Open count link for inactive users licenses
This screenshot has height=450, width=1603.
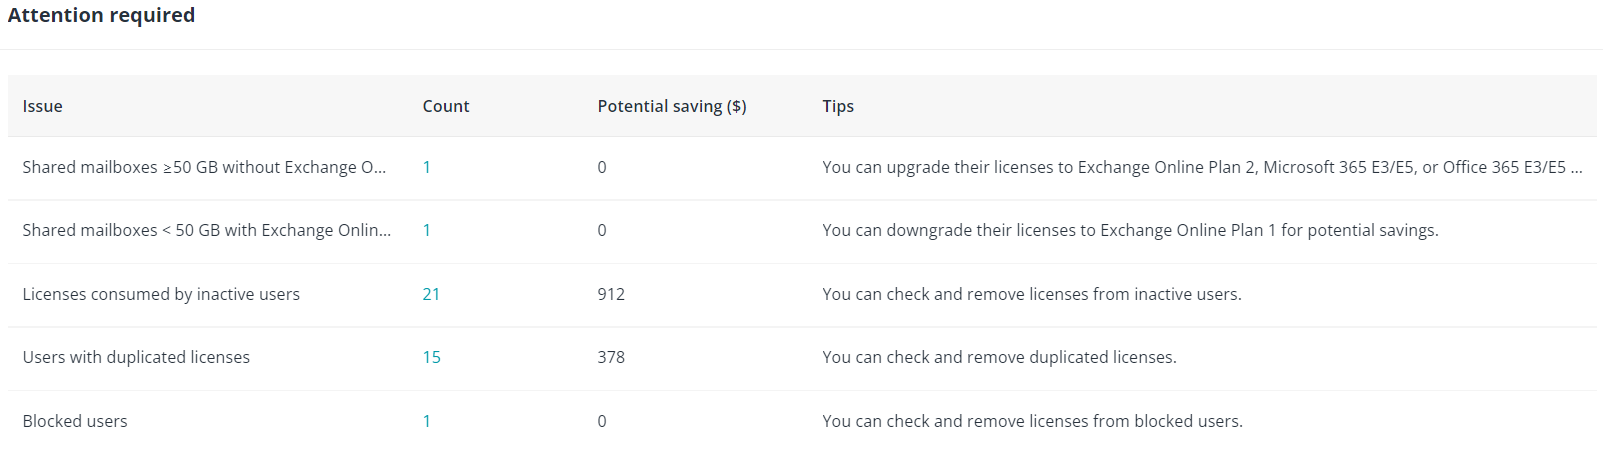[x=431, y=294]
